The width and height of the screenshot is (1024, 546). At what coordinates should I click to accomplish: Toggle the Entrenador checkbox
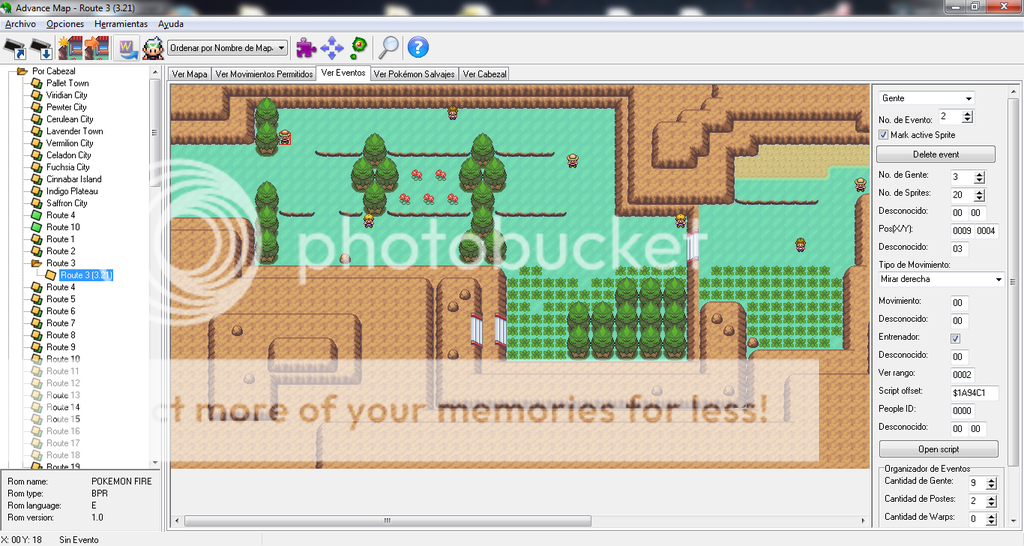click(x=955, y=339)
